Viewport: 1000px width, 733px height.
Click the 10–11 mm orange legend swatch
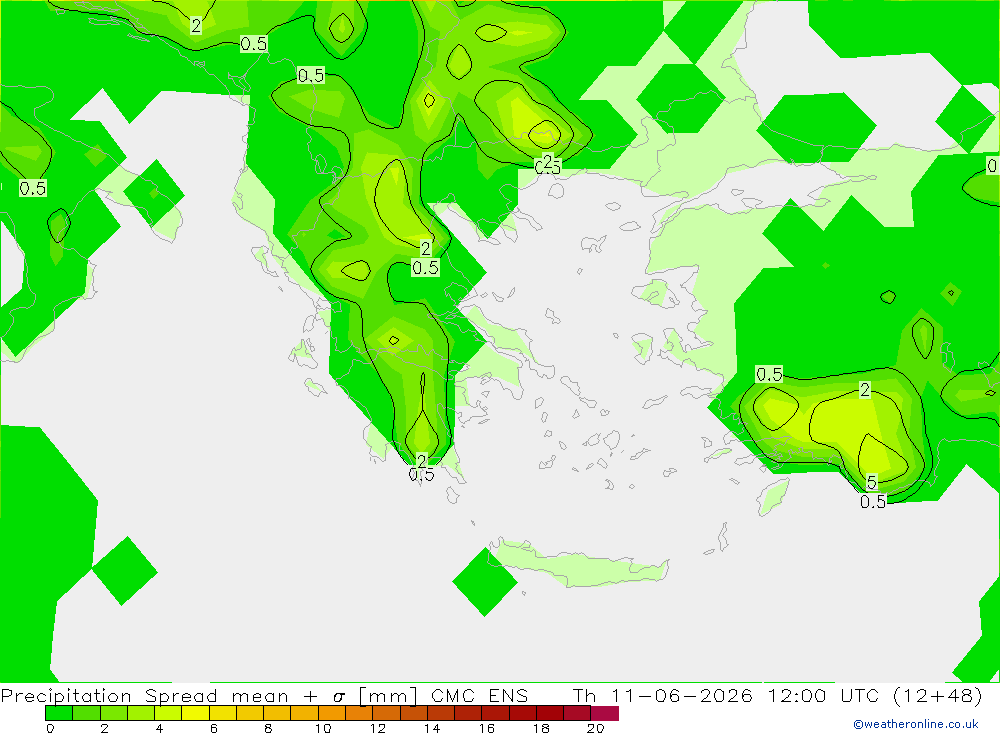[332, 713]
